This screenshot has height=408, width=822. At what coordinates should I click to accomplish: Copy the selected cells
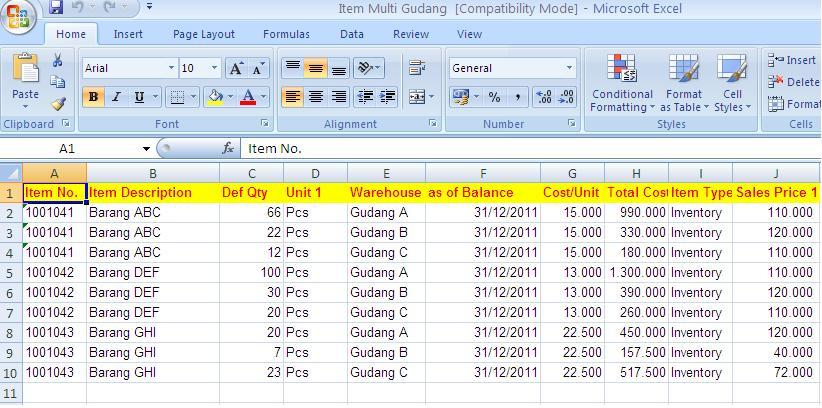(x=57, y=82)
